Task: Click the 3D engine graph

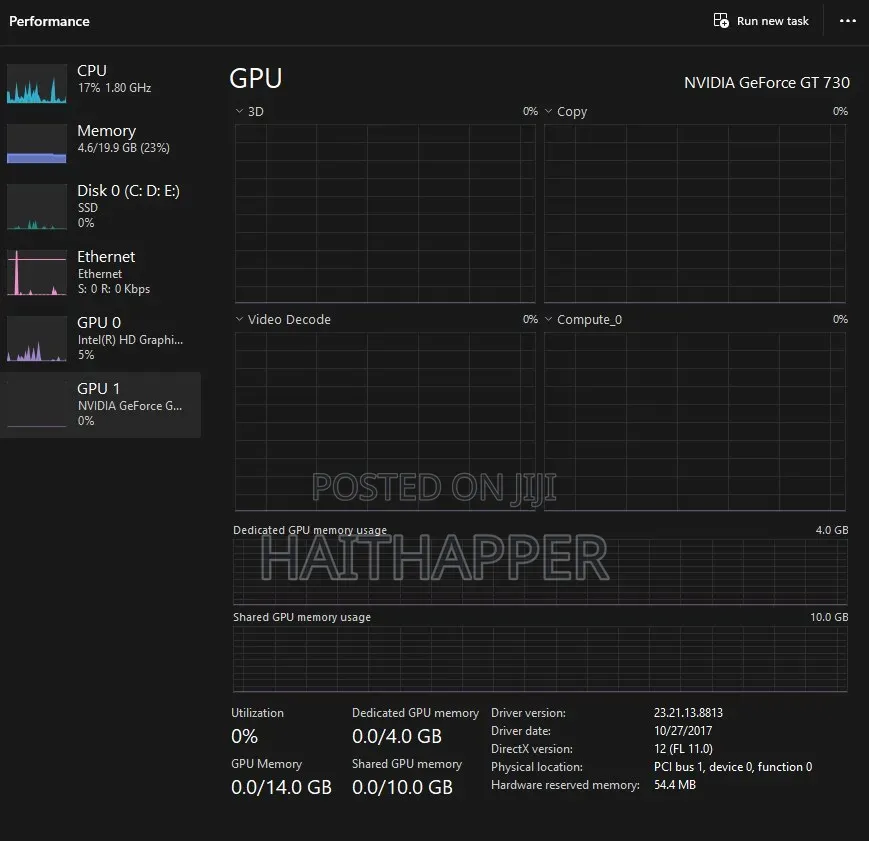Action: [x=385, y=213]
